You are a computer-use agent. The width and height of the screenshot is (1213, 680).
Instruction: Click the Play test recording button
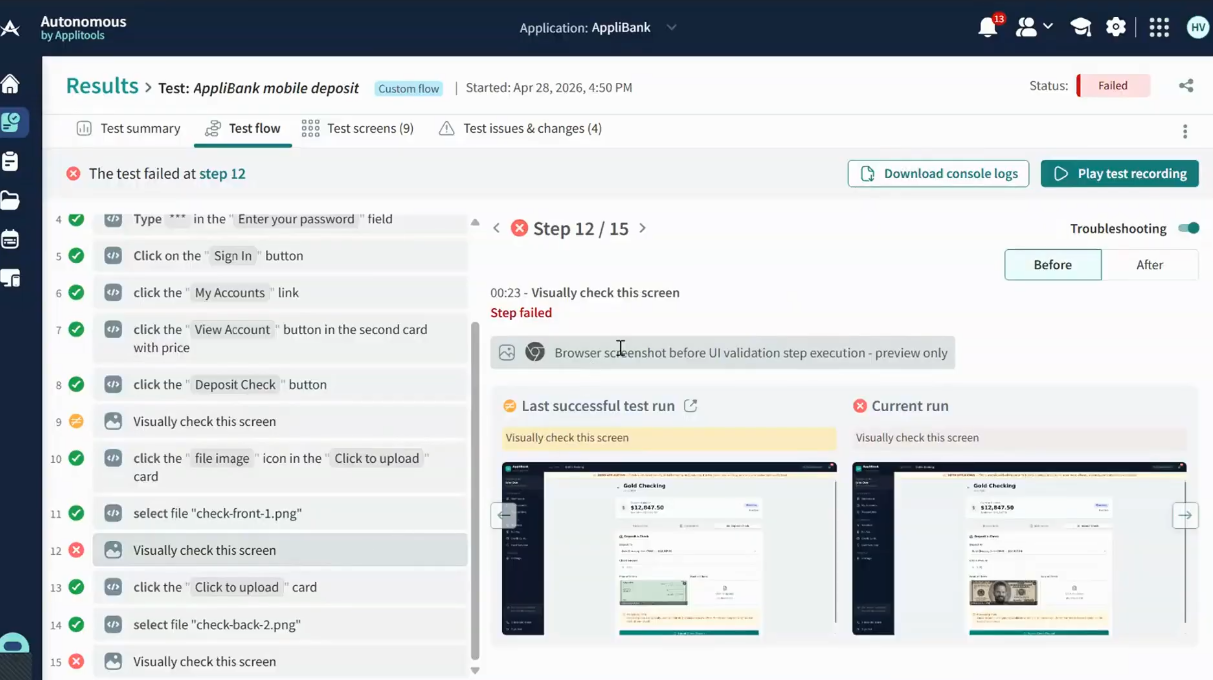[1119, 173]
